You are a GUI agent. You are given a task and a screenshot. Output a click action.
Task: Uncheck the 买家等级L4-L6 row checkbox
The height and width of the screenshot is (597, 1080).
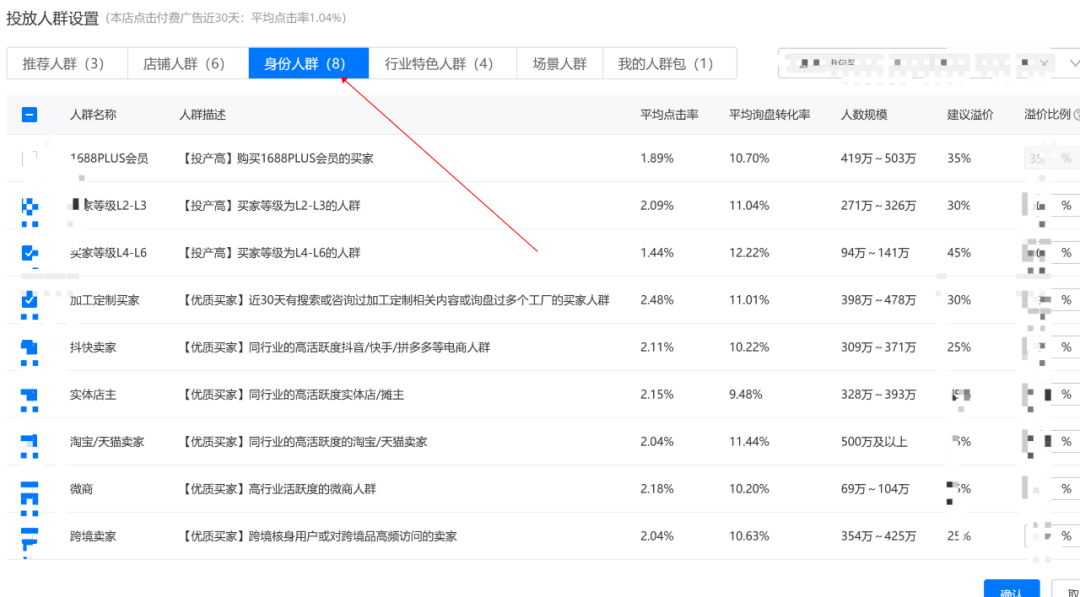29,253
